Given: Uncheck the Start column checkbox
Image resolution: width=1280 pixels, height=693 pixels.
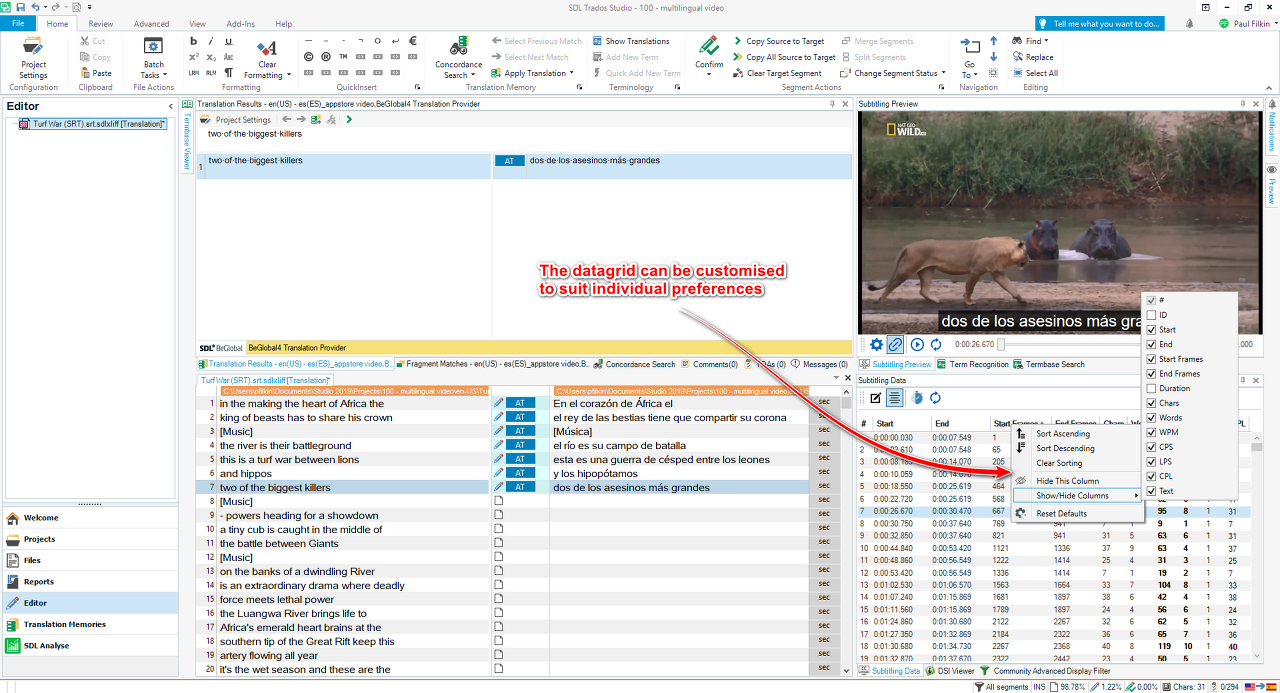Looking at the screenshot, I should tap(1152, 330).
